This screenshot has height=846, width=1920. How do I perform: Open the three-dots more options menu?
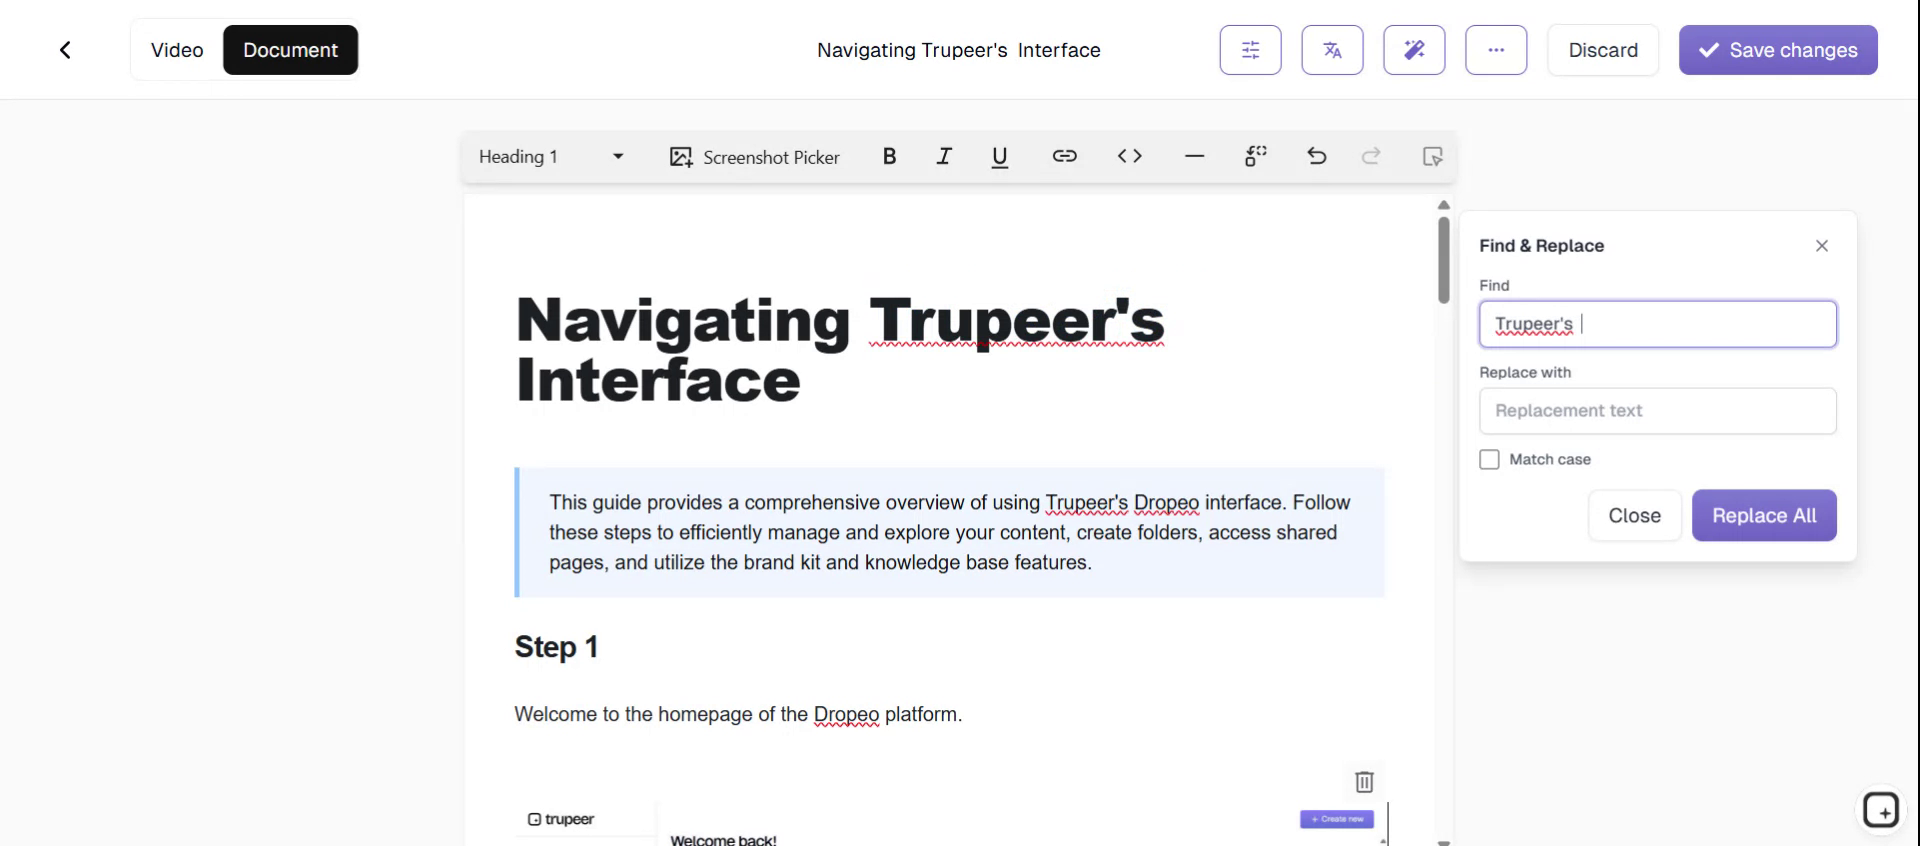pyautogui.click(x=1496, y=50)
